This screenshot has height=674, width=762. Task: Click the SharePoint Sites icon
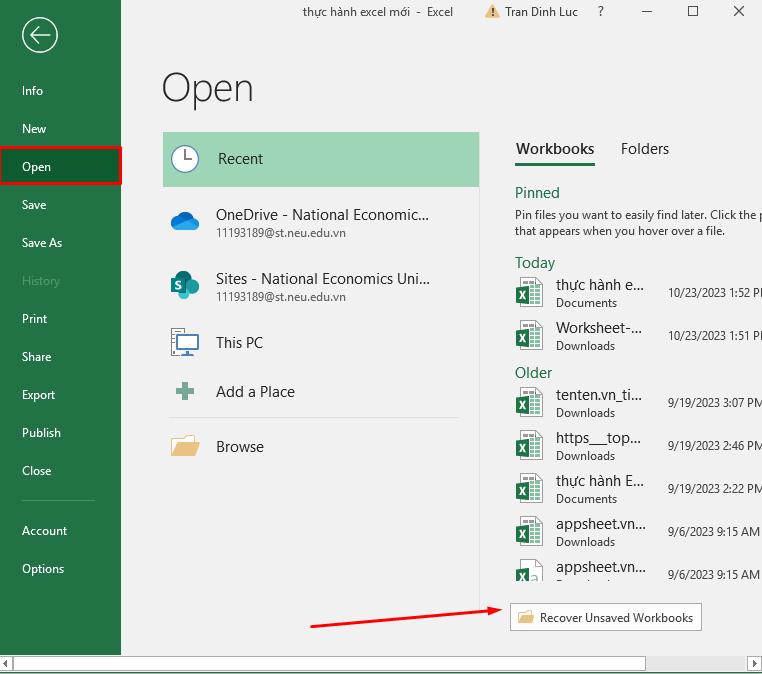(x=185, y=286)
